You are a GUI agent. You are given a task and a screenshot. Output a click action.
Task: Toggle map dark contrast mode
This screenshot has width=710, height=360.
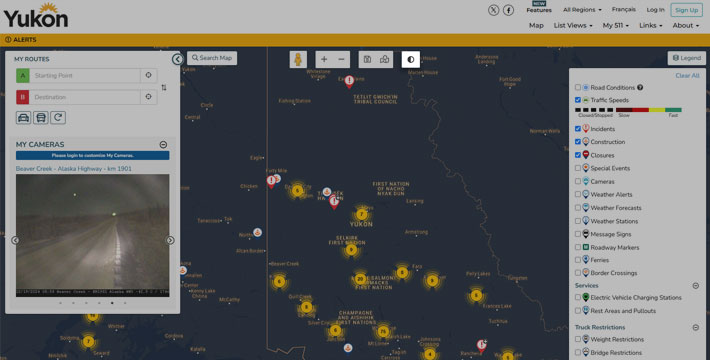(x=411, y=59)
